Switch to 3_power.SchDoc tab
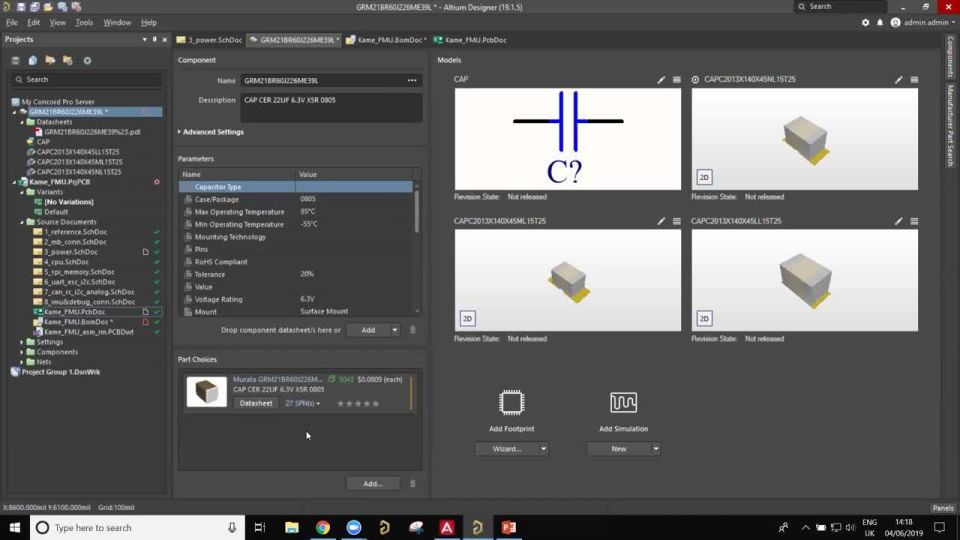Image resolution: width=960 pixels, height=540 pixels. tap(209, 40)
